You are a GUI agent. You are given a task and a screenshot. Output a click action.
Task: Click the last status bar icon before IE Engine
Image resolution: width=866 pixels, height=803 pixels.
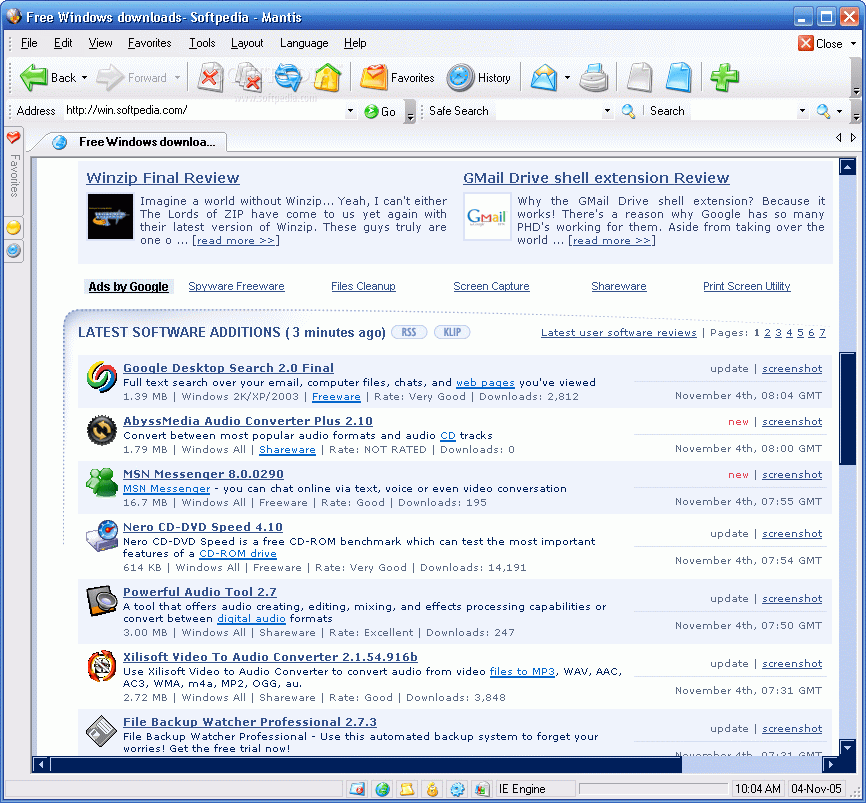482,789
